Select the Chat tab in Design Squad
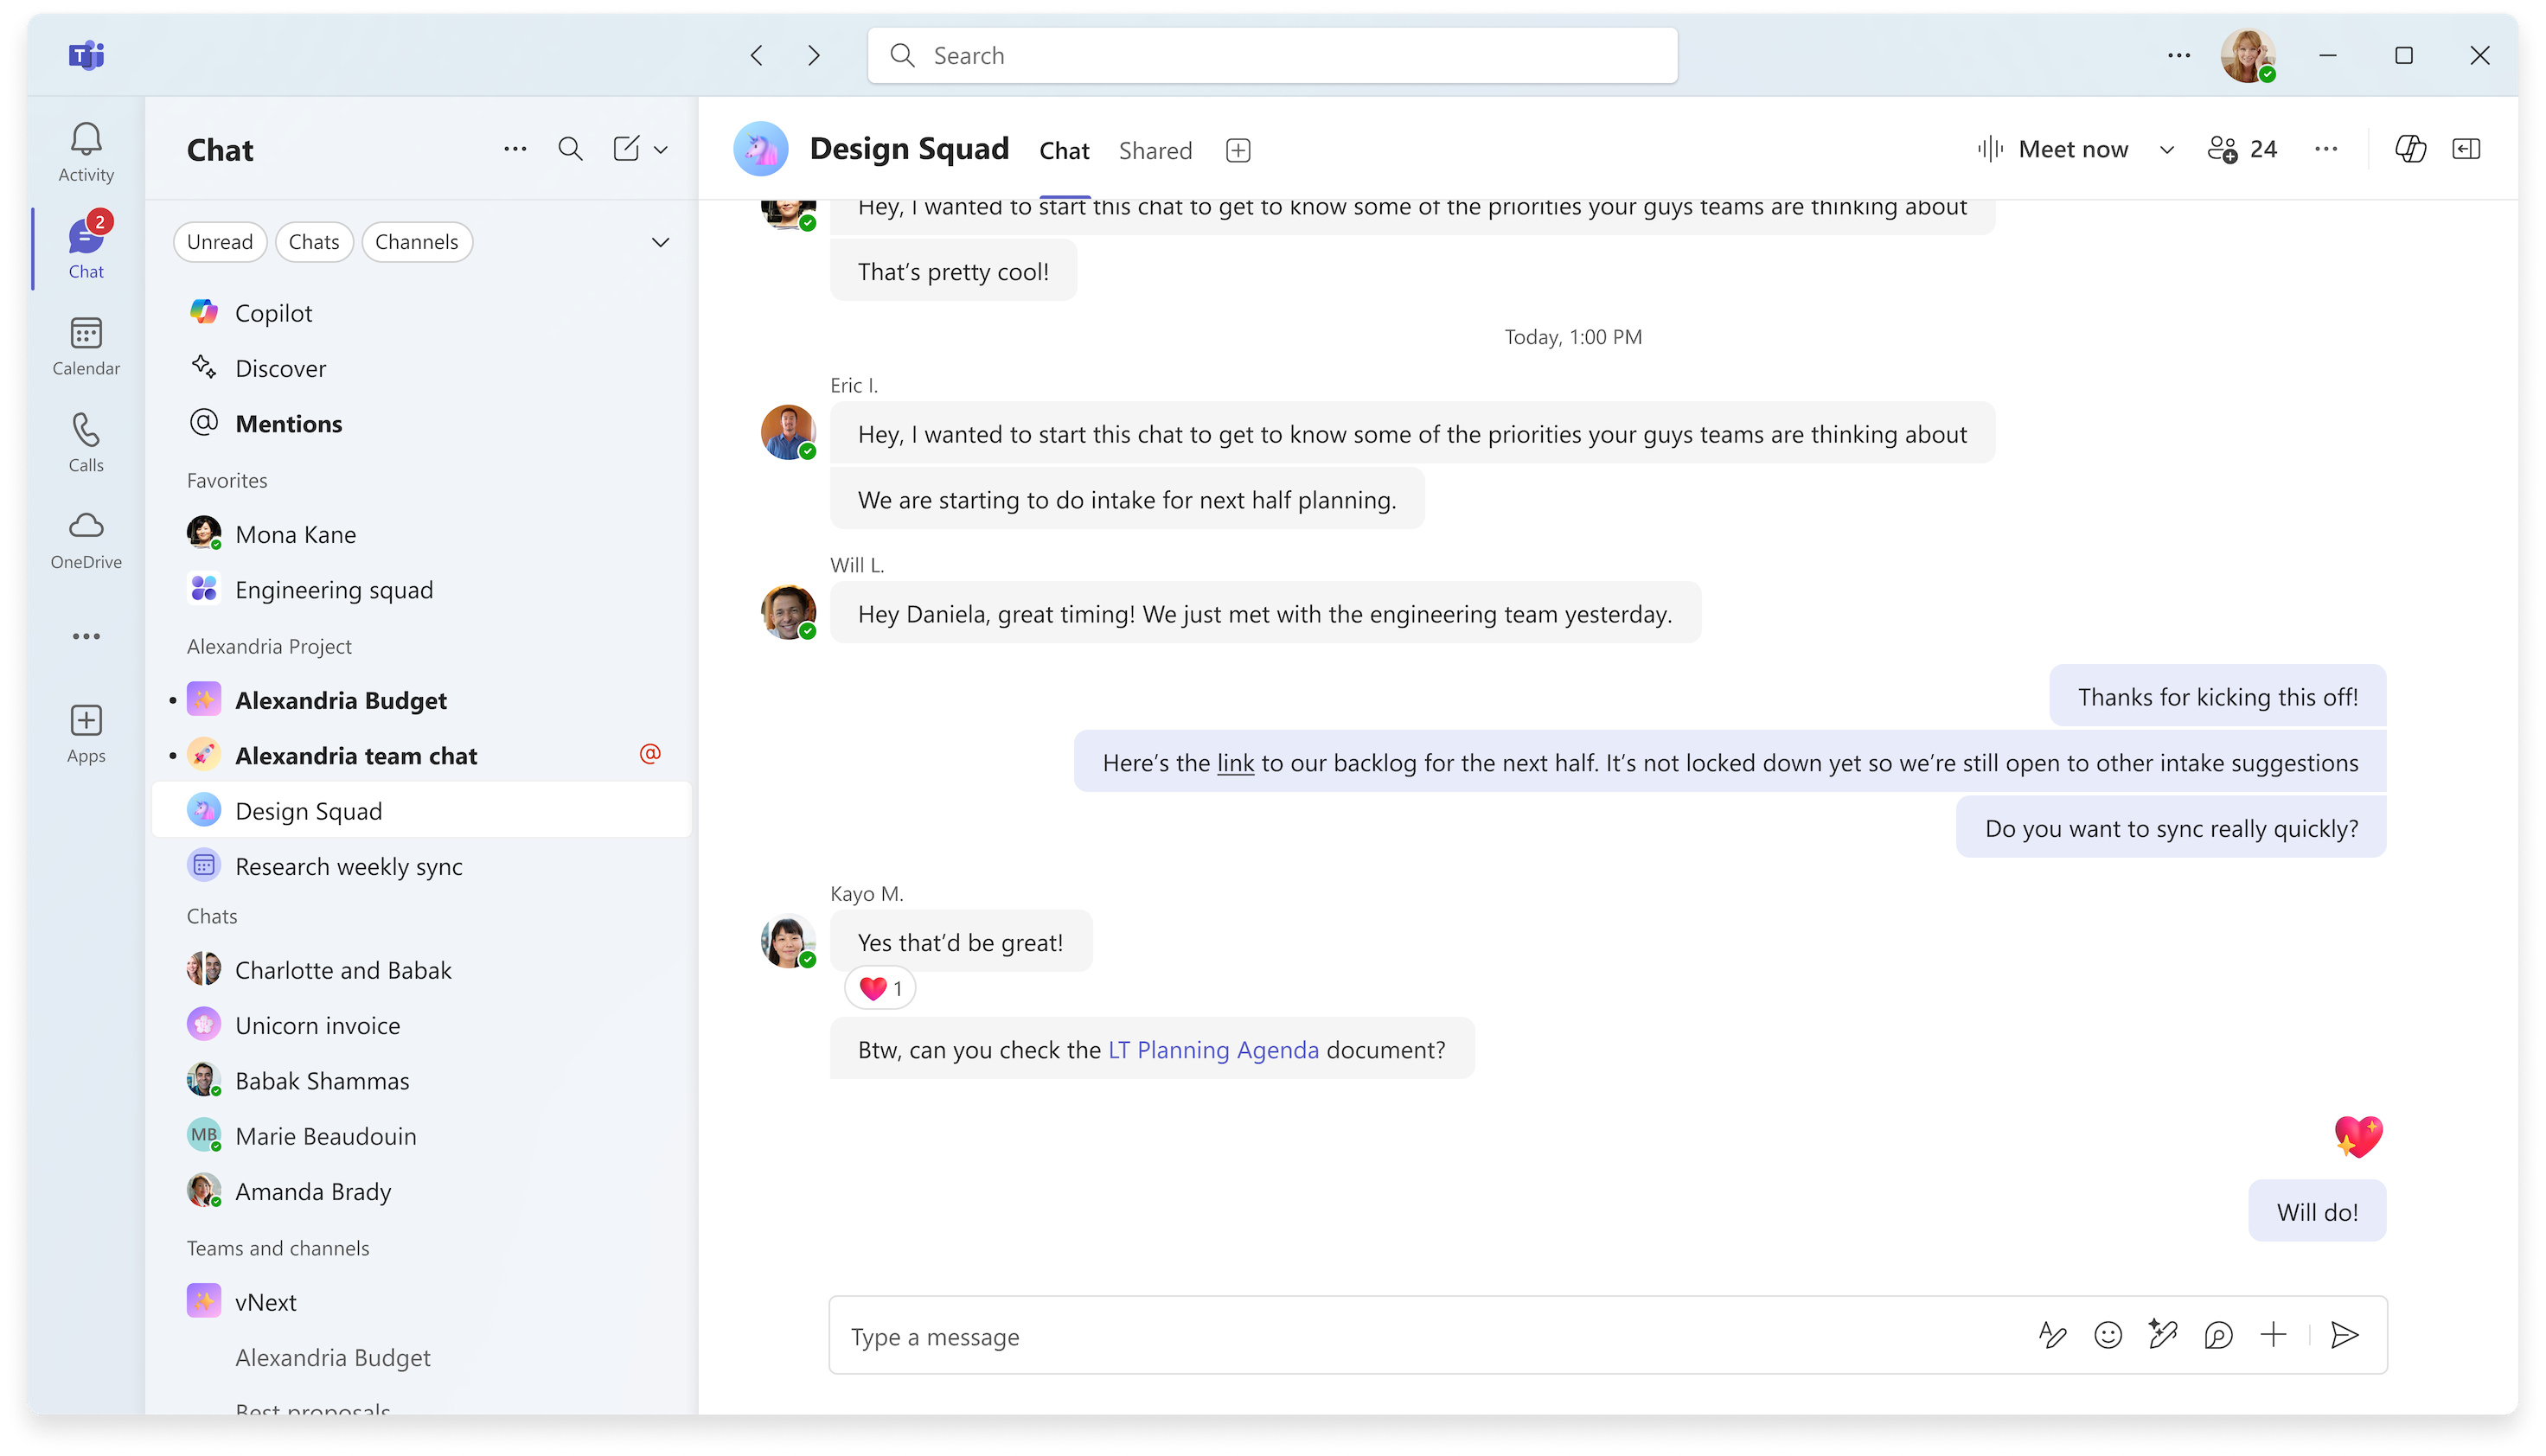This screenshot has height=1456, width=2546. 1063,150
